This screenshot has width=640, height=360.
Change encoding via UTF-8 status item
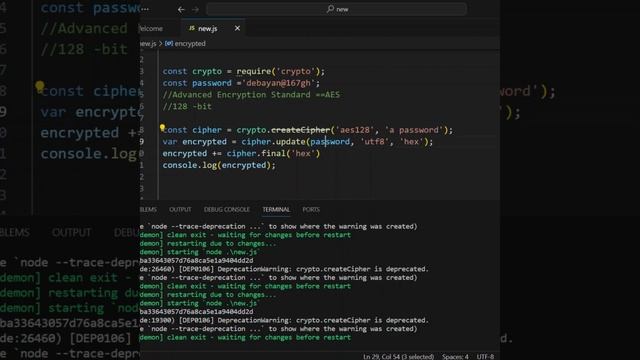[x=485, y=357]
